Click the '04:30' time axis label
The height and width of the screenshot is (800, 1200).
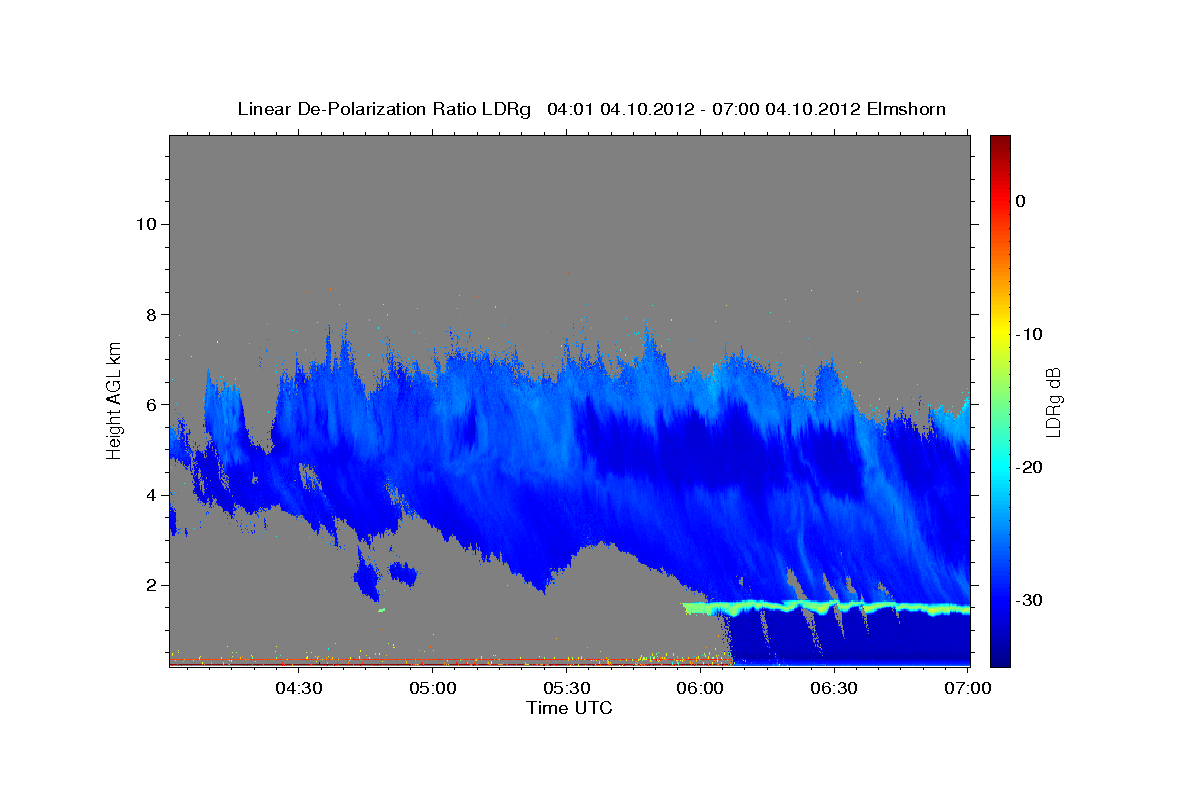[x=298, y=688]
